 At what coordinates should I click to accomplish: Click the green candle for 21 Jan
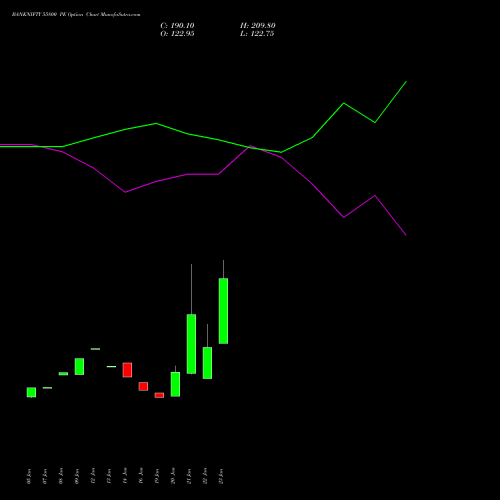pyautogui.click(x=191, y=344)
